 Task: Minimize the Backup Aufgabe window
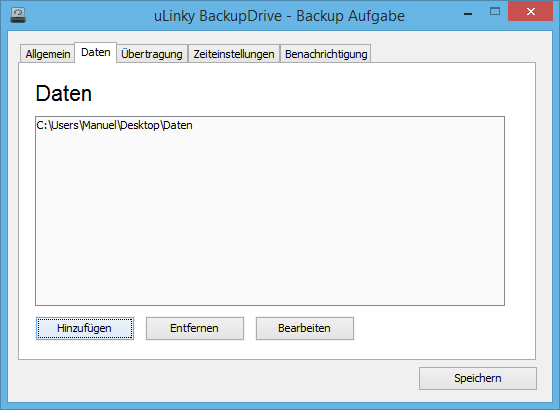click(x=468, y=14)
